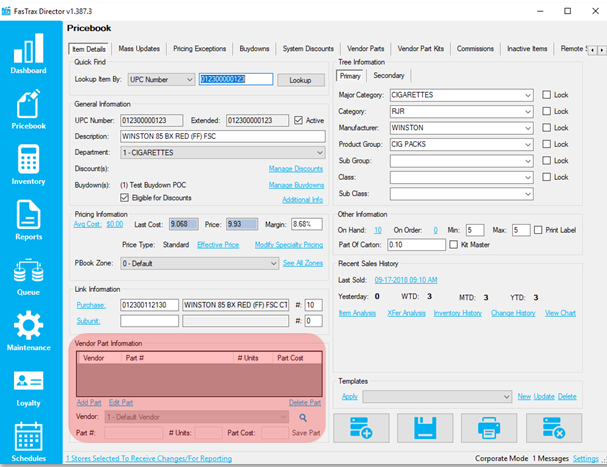607x467 pixels.
Task: Click the quick find UPC input box
Action: tap(236, 79)
